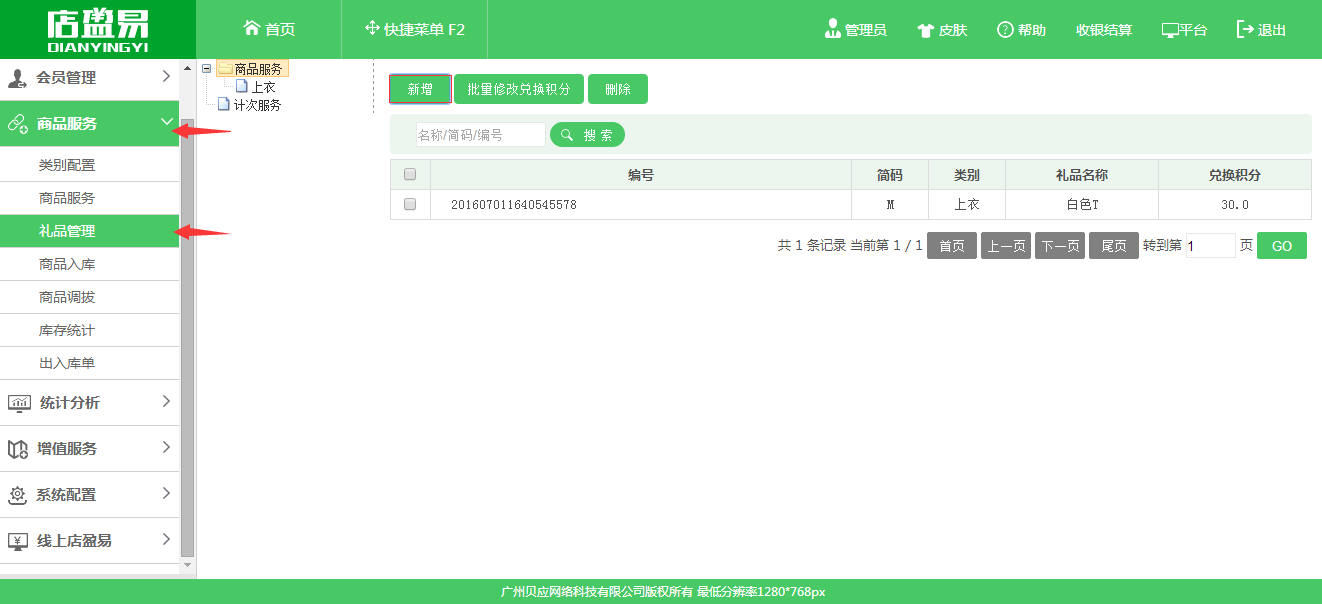The width and height of the screenshot is (1322, 604).
Task: Click the 兑换积分 column header
Action: 1235,175
